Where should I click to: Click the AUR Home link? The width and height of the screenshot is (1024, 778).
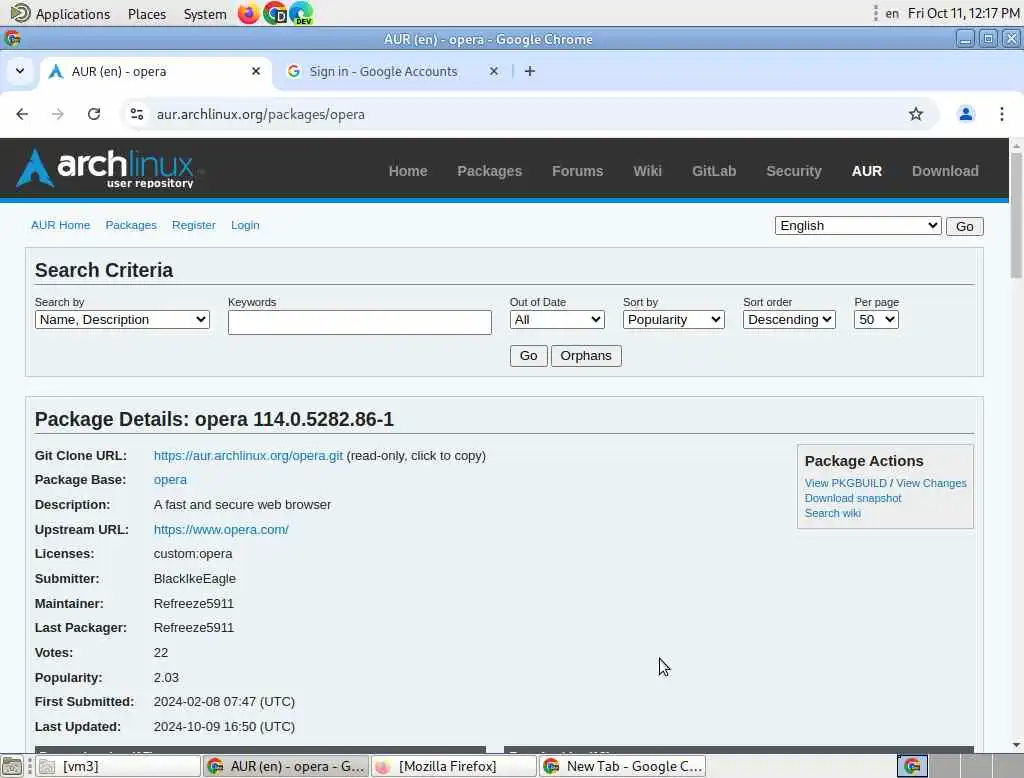[x=61, y=225]
